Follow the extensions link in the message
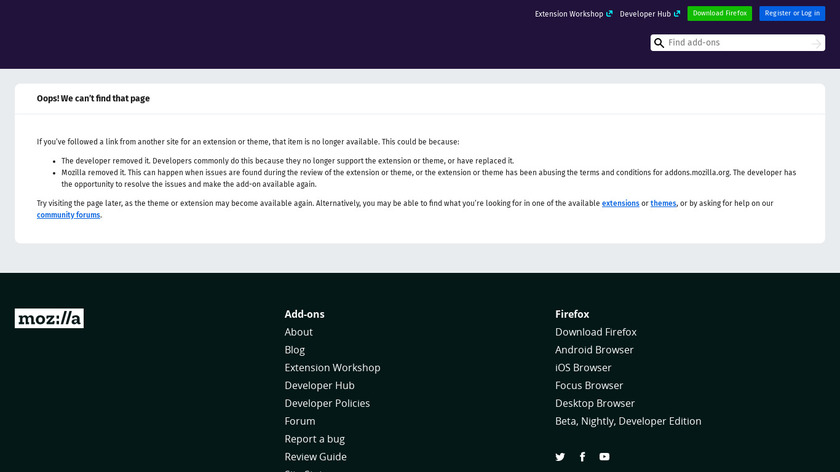 (620, 203)
